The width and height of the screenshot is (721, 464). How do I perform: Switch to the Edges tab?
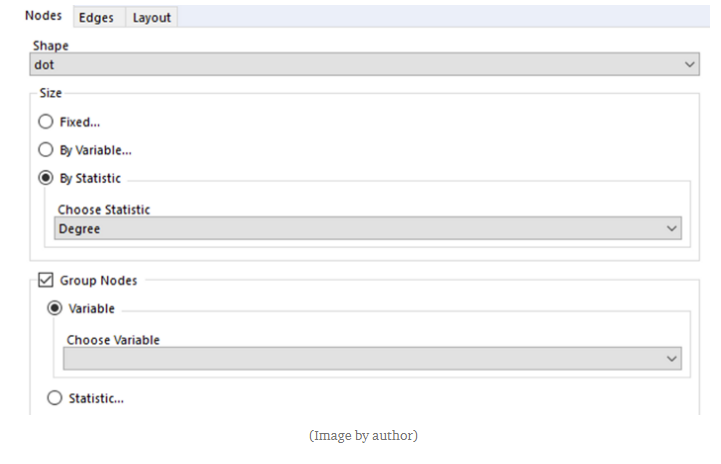96,17
